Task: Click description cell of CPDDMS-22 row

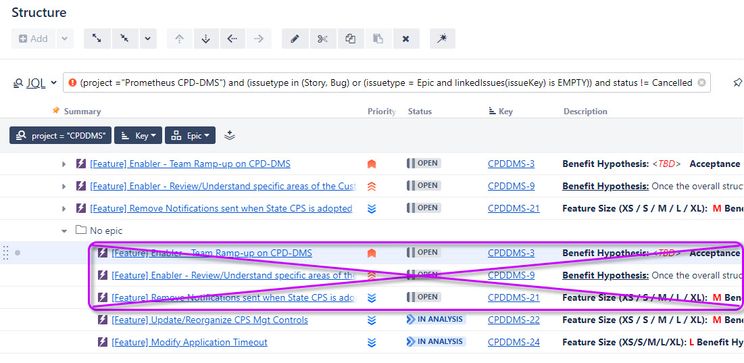Action: pos(653,320)
